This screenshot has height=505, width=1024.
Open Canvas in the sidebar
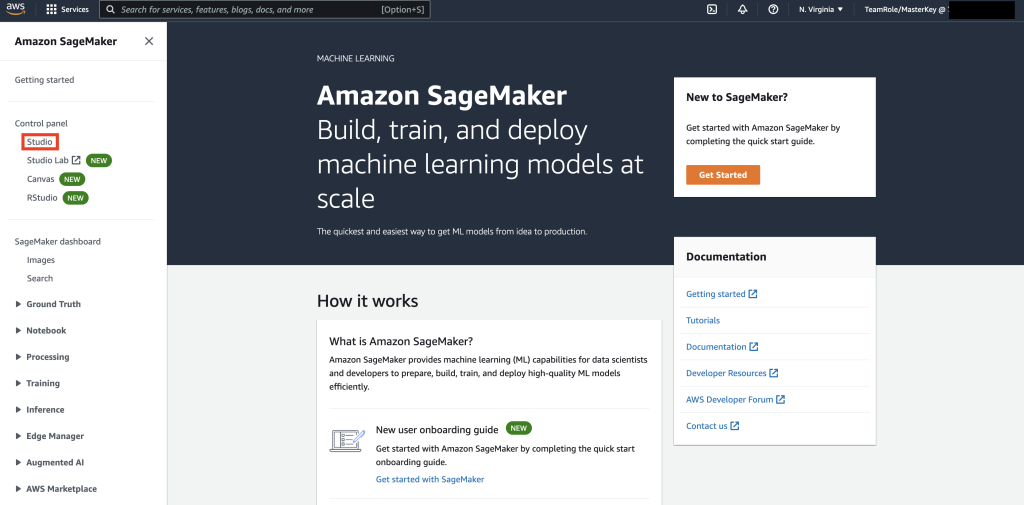click(40, 179)
